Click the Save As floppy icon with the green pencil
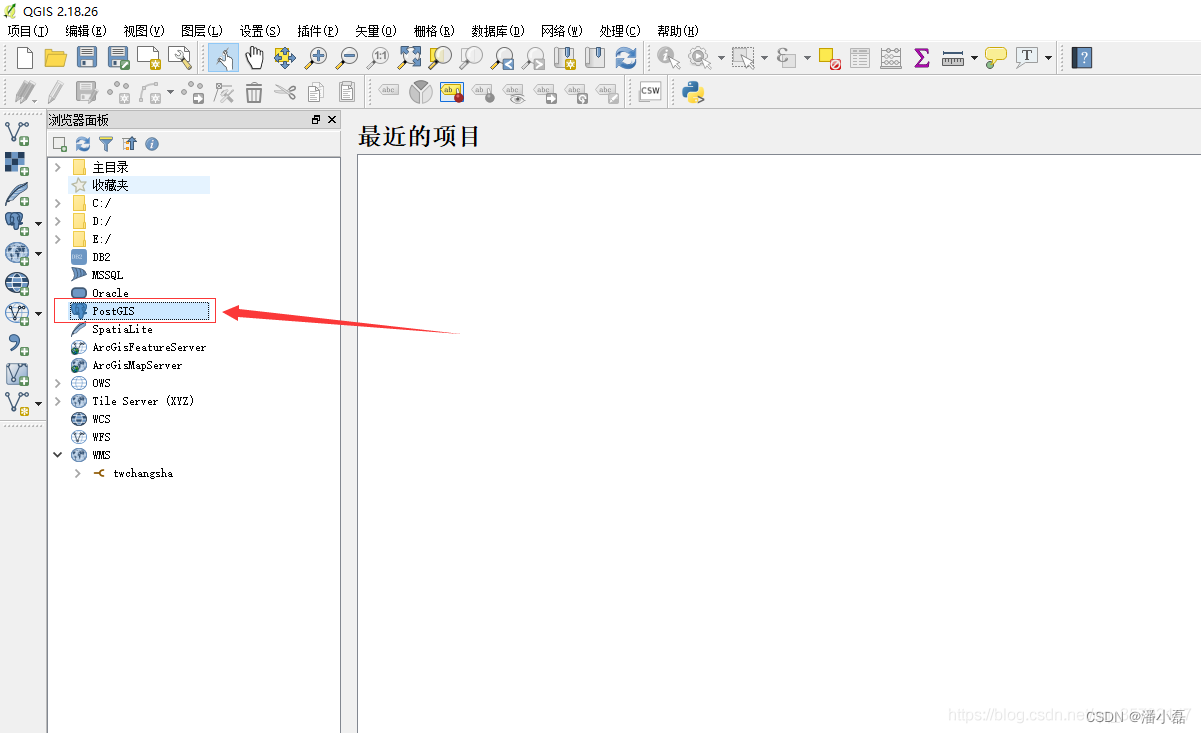This screenshot has width=1201, height=733. pos(118,58)
